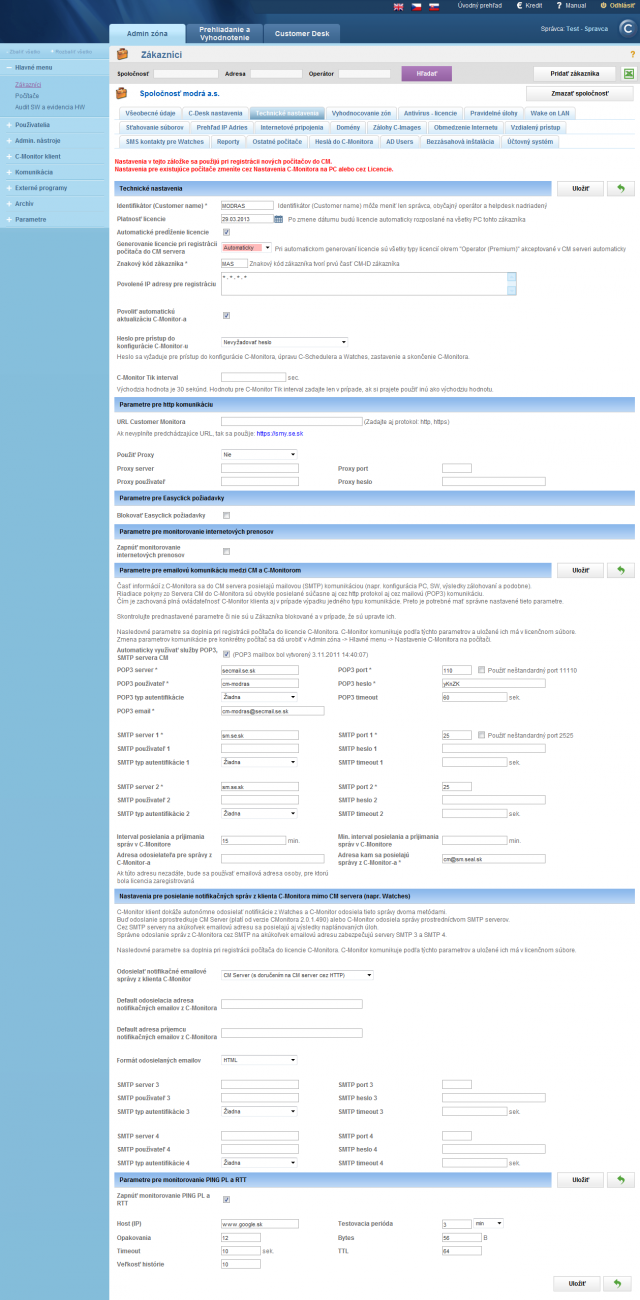Click Pridať zákazníka button
Viewport: 640px width, 1300px height.
pos(574,74)
